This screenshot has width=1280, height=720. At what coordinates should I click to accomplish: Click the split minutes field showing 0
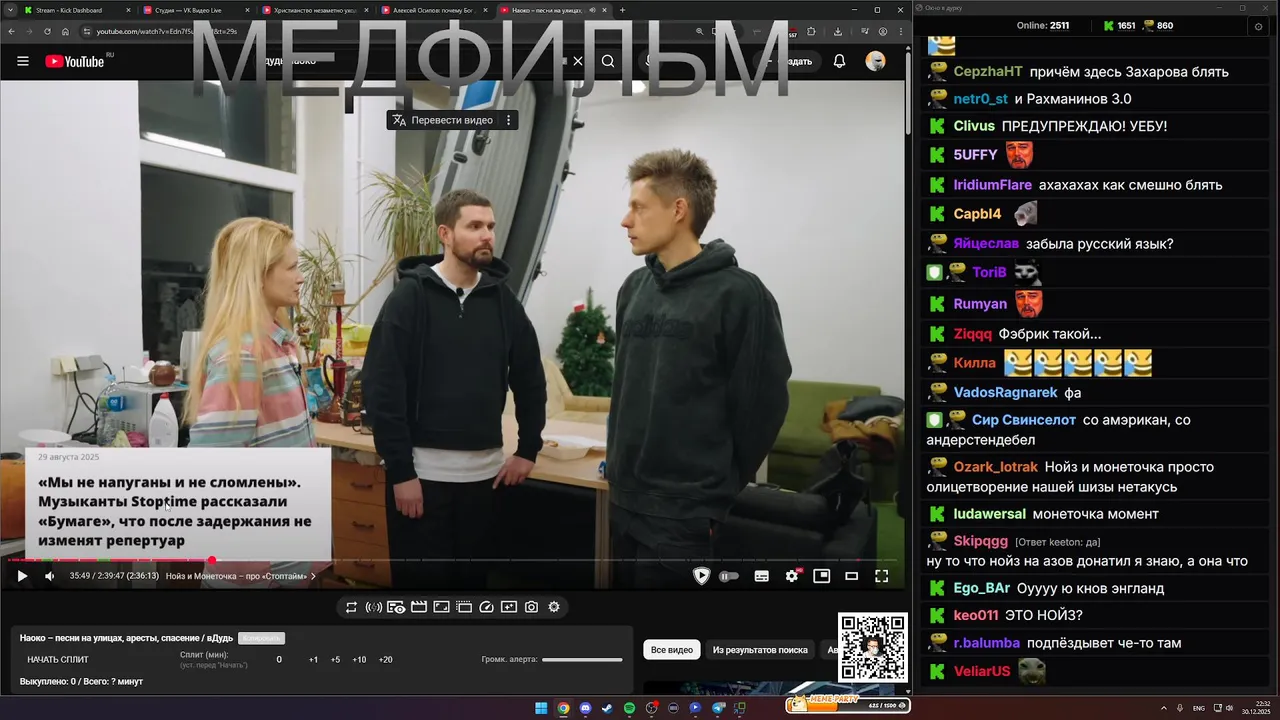pos(279,660)
